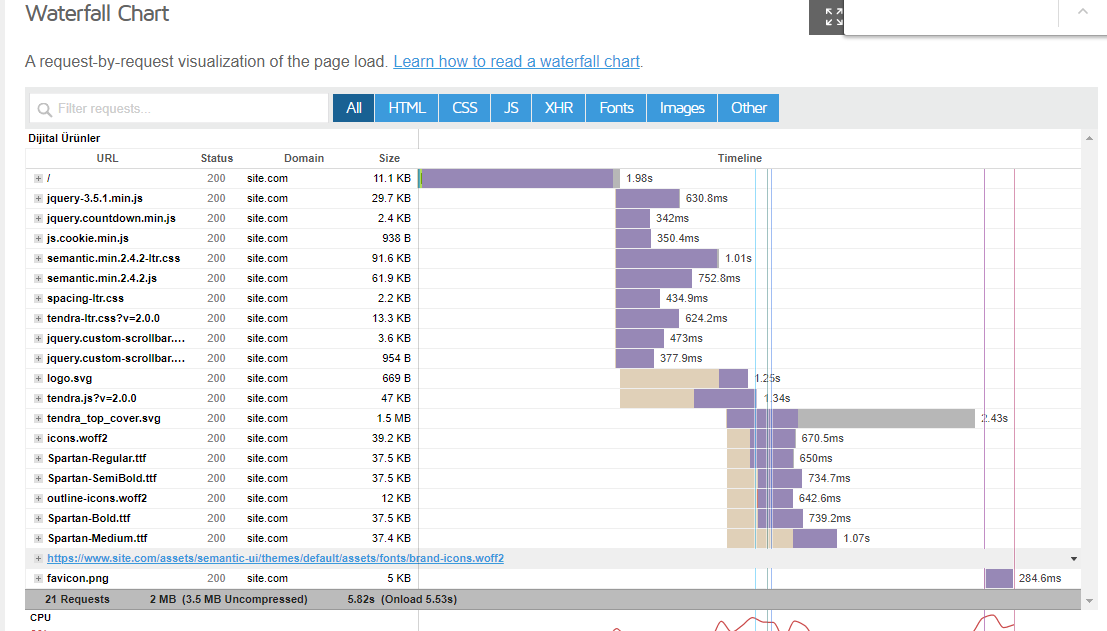Click the 284.6ms favicon.png timing bar
This screenshot has width=1107, height=631.
point(999,578)
